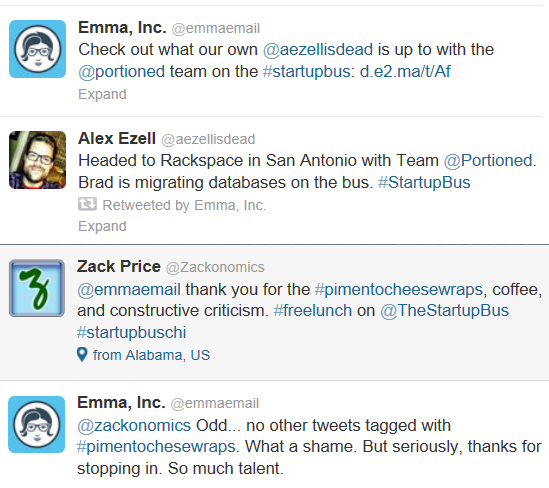Viewport: 549px width, 488px height.
Task: Open Alex Ezell's profile photo
Action: [x=37, y=160]
